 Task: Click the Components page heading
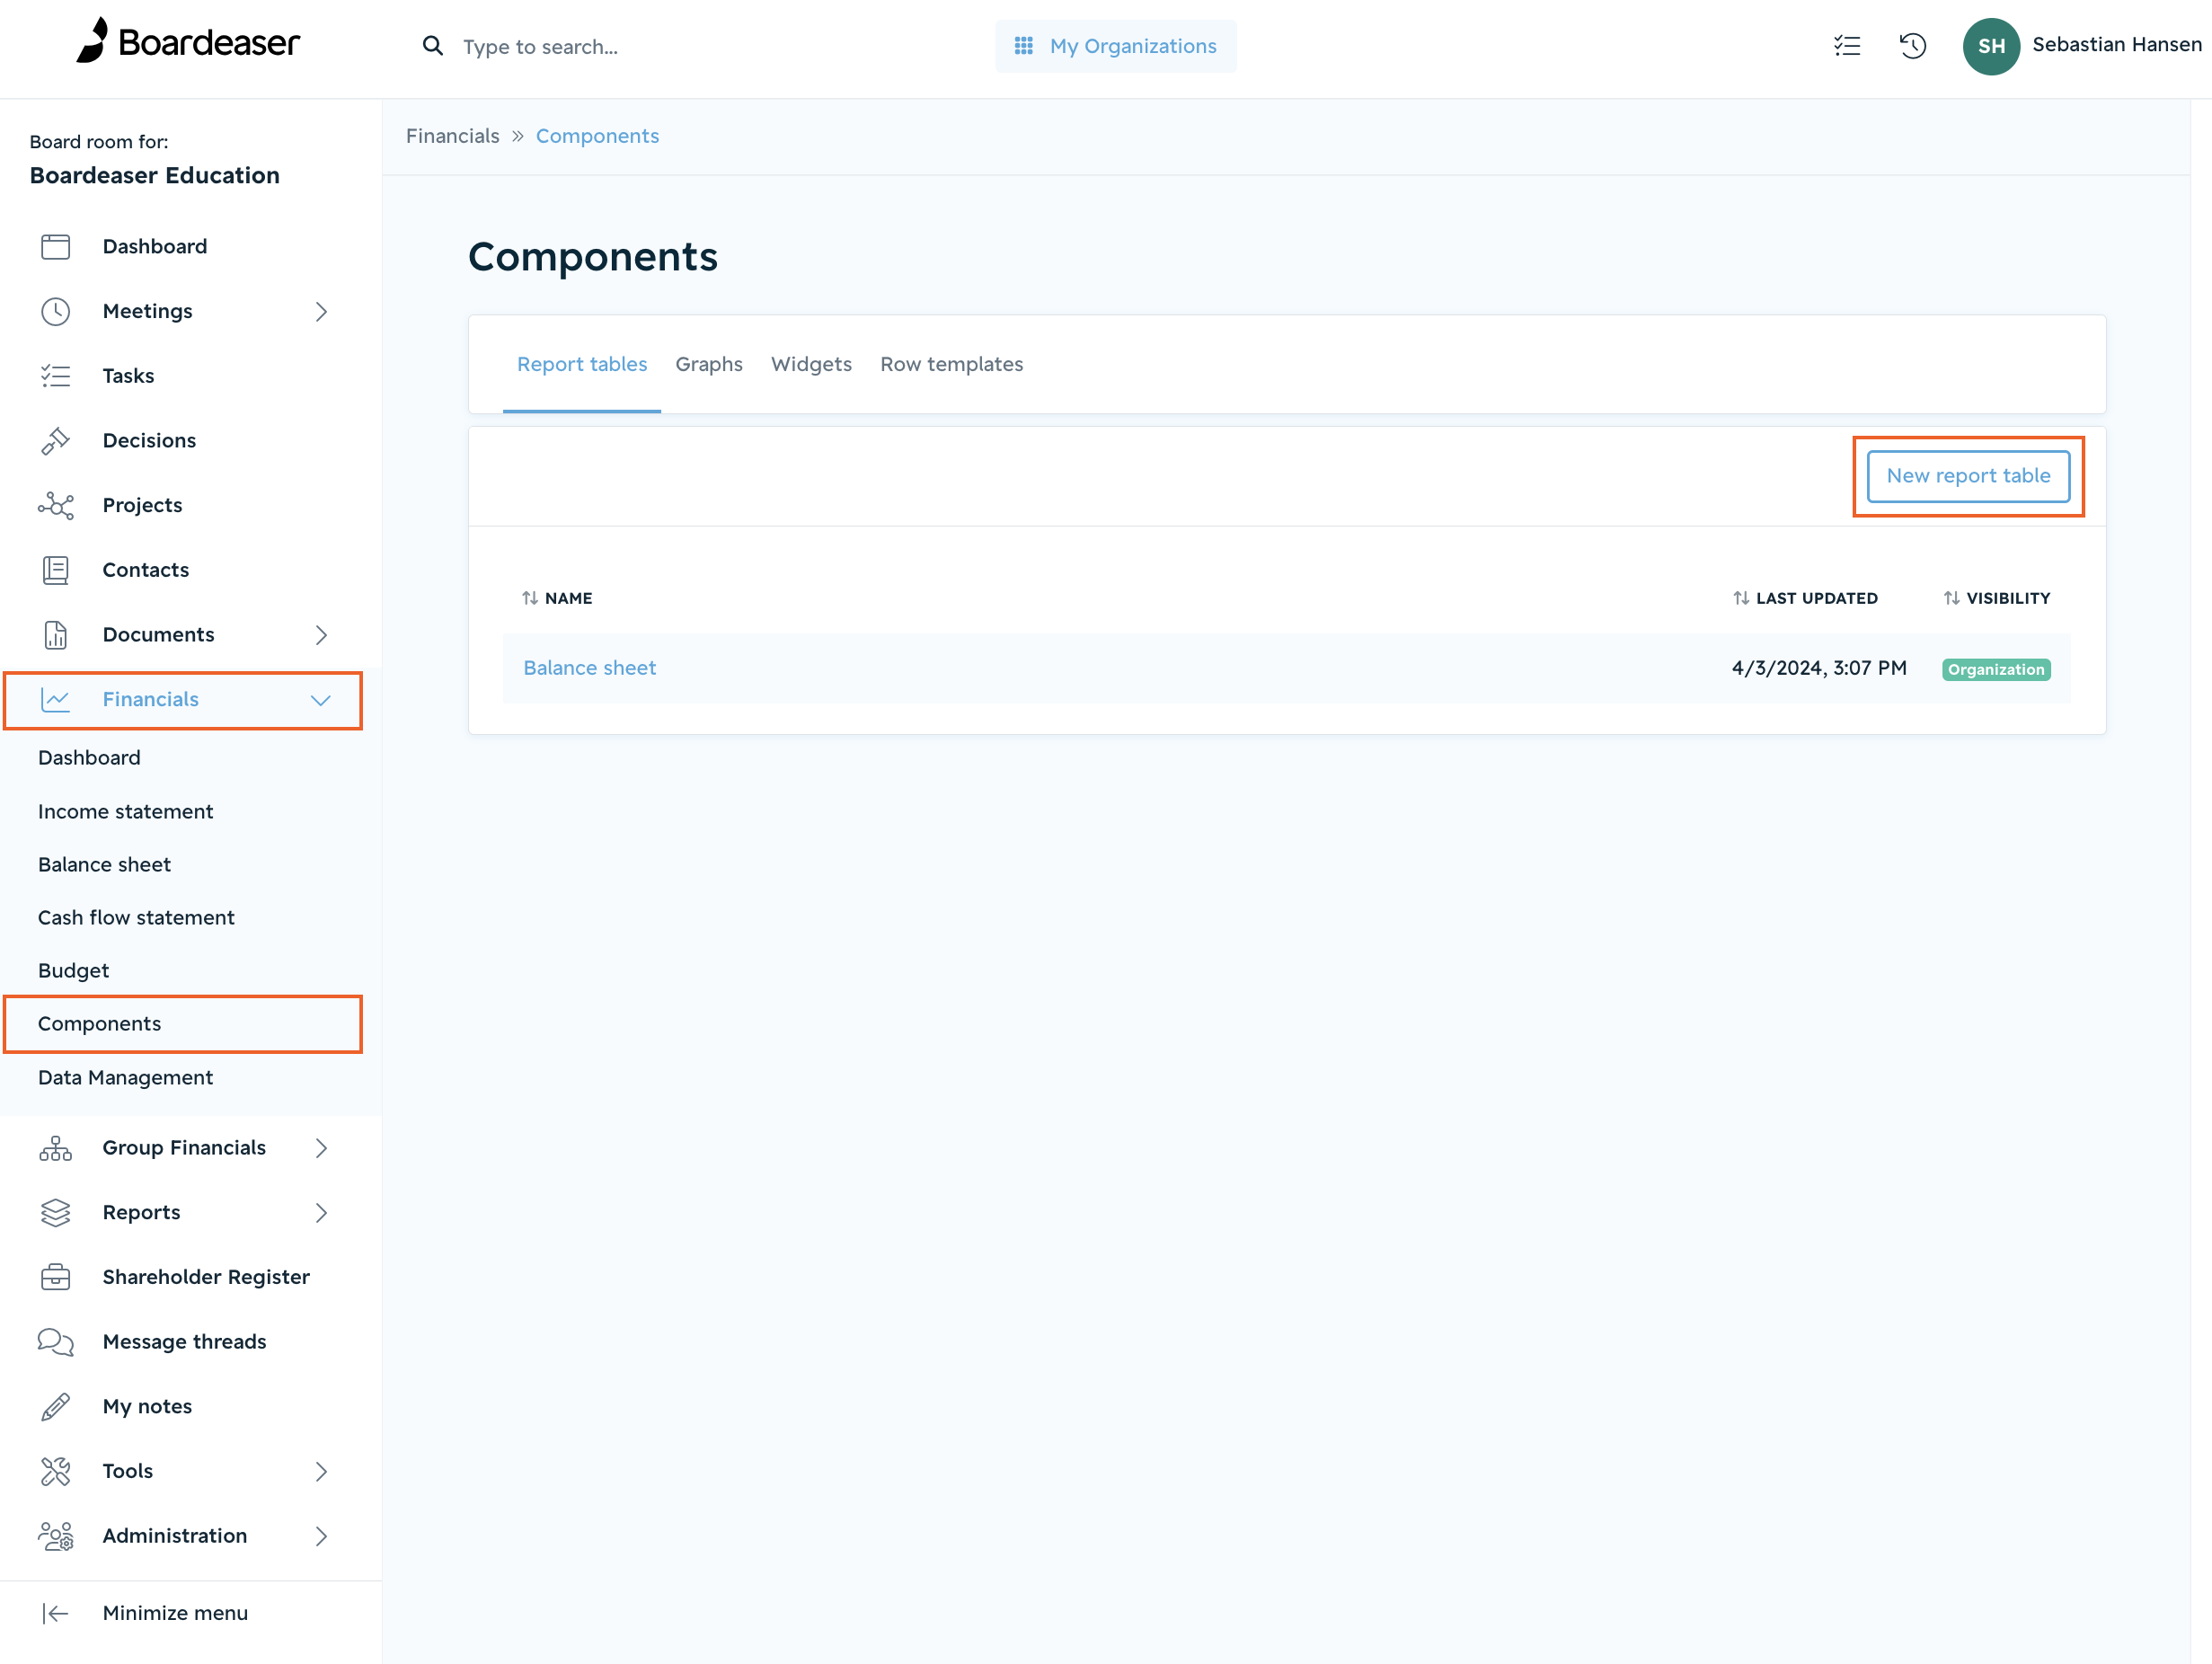592,257
